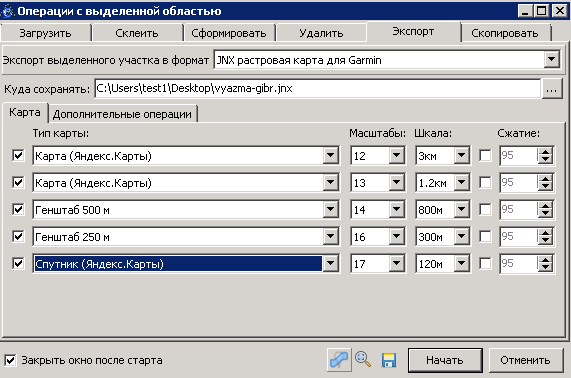
Task: Expand the Генштаб 250 м map type dropdown
Action: click(330, 236)
